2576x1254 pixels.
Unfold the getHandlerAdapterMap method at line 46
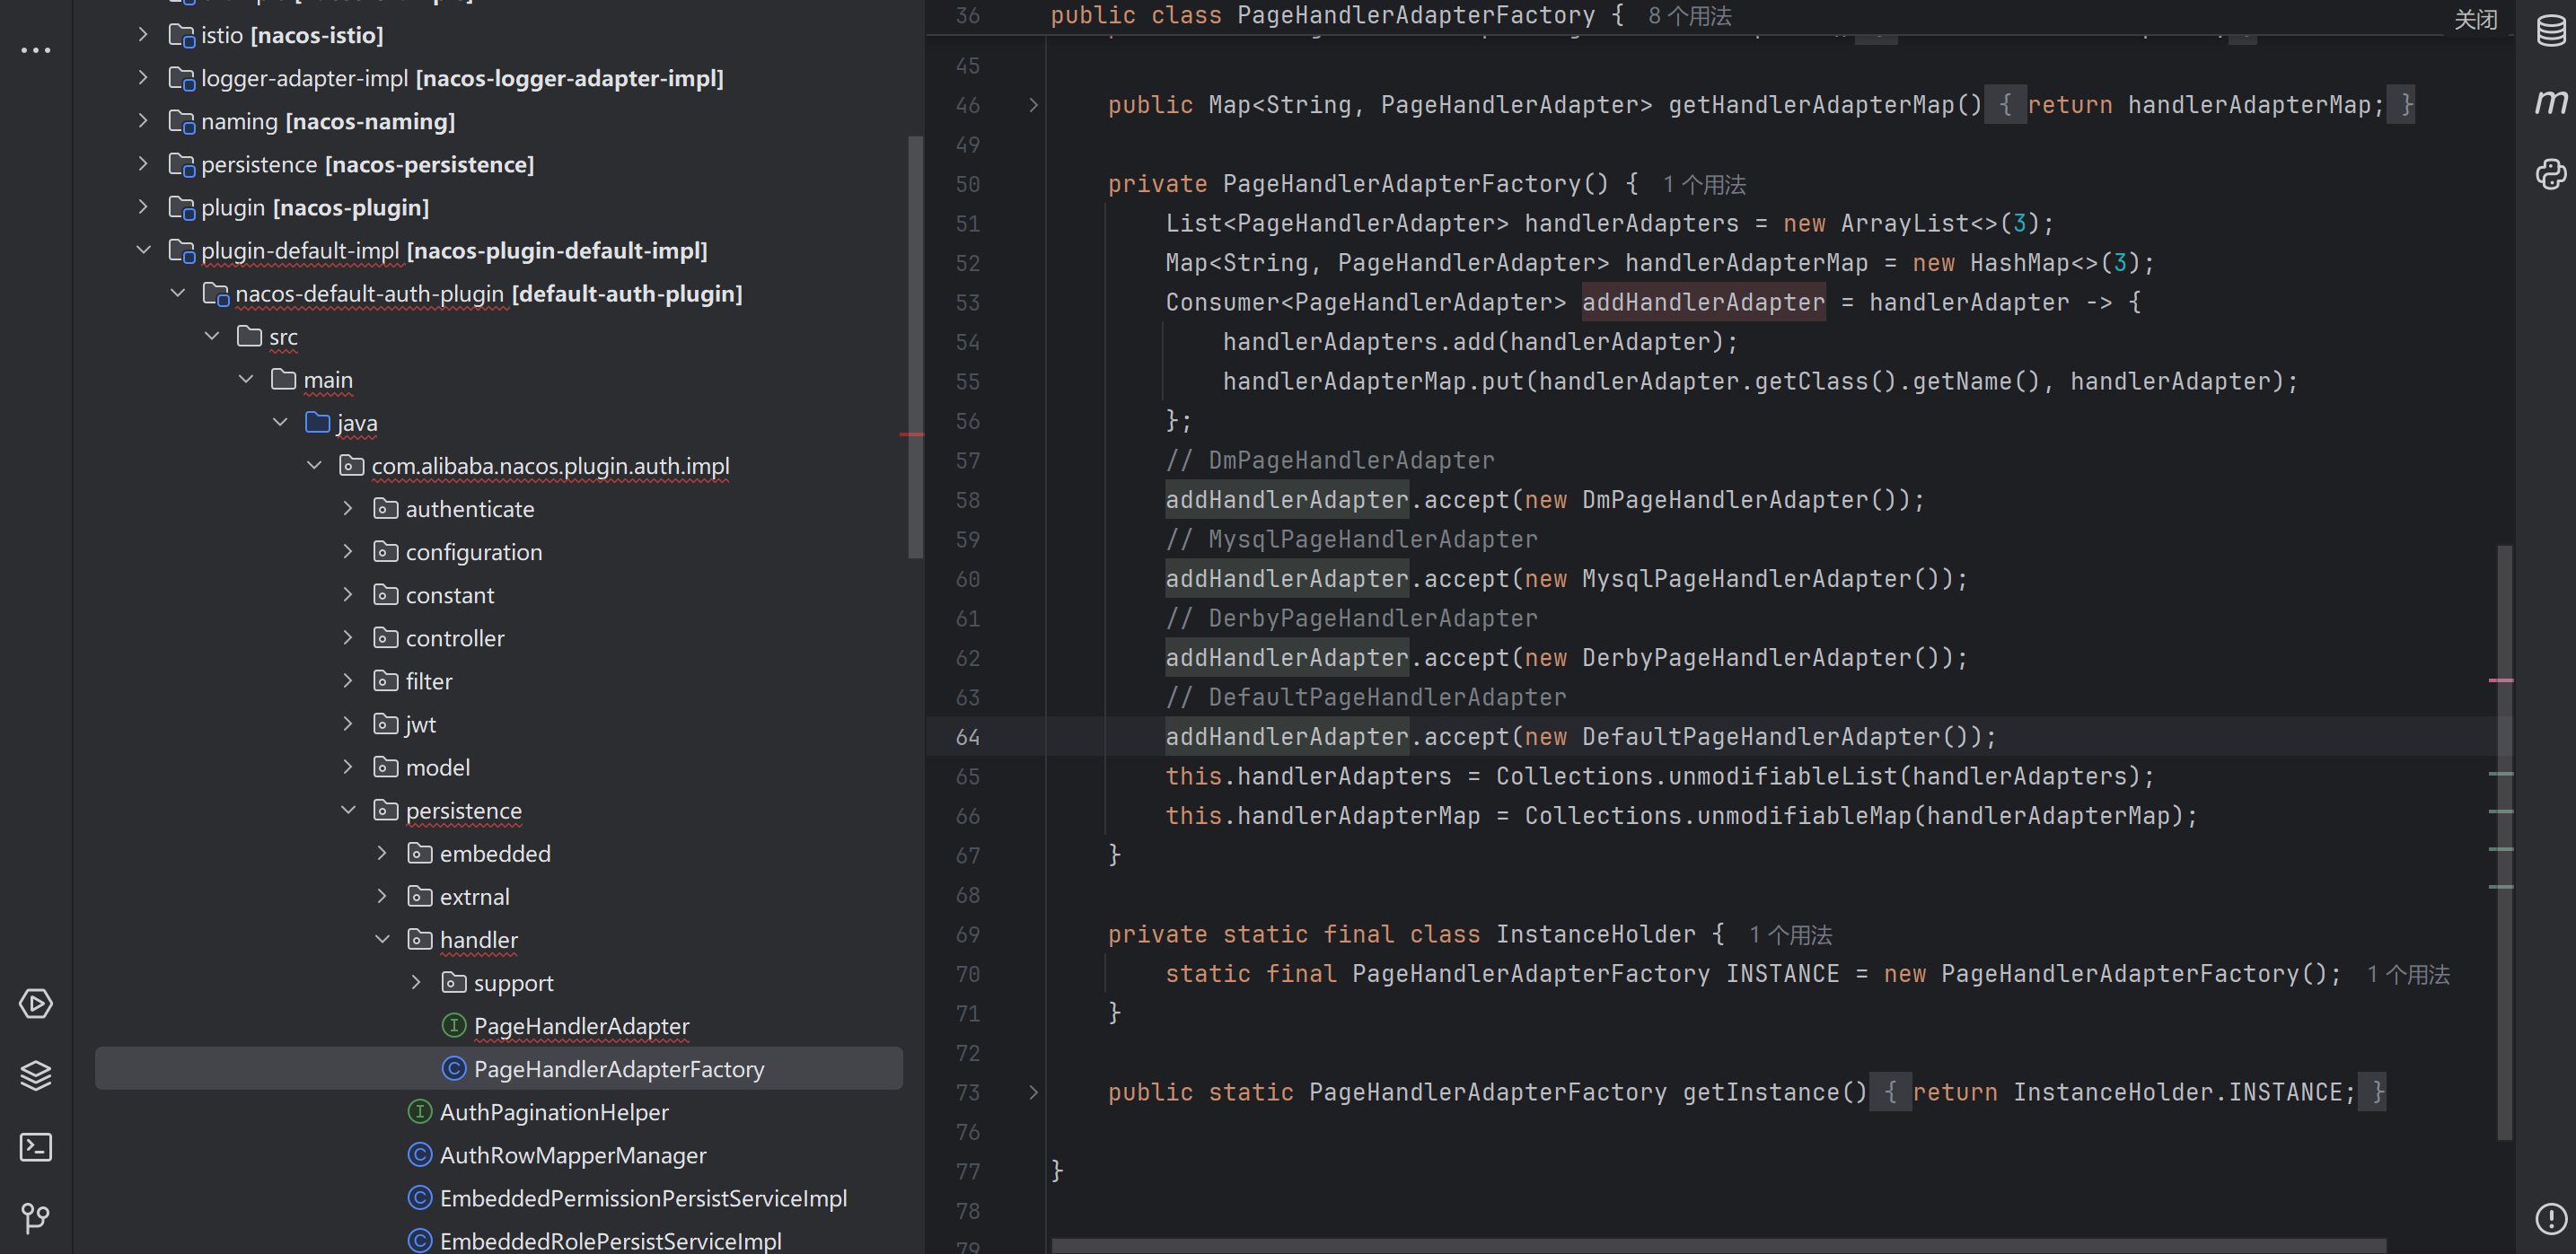[x=1033, y=105]
